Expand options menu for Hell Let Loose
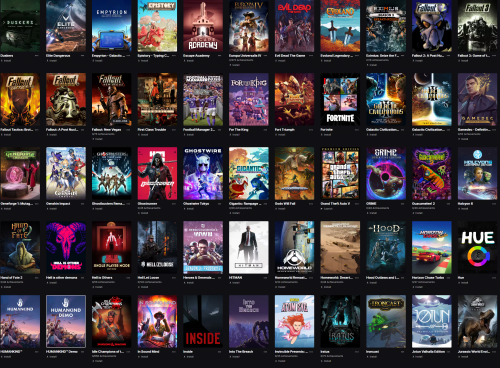500x368 pixels. (174, 278)
